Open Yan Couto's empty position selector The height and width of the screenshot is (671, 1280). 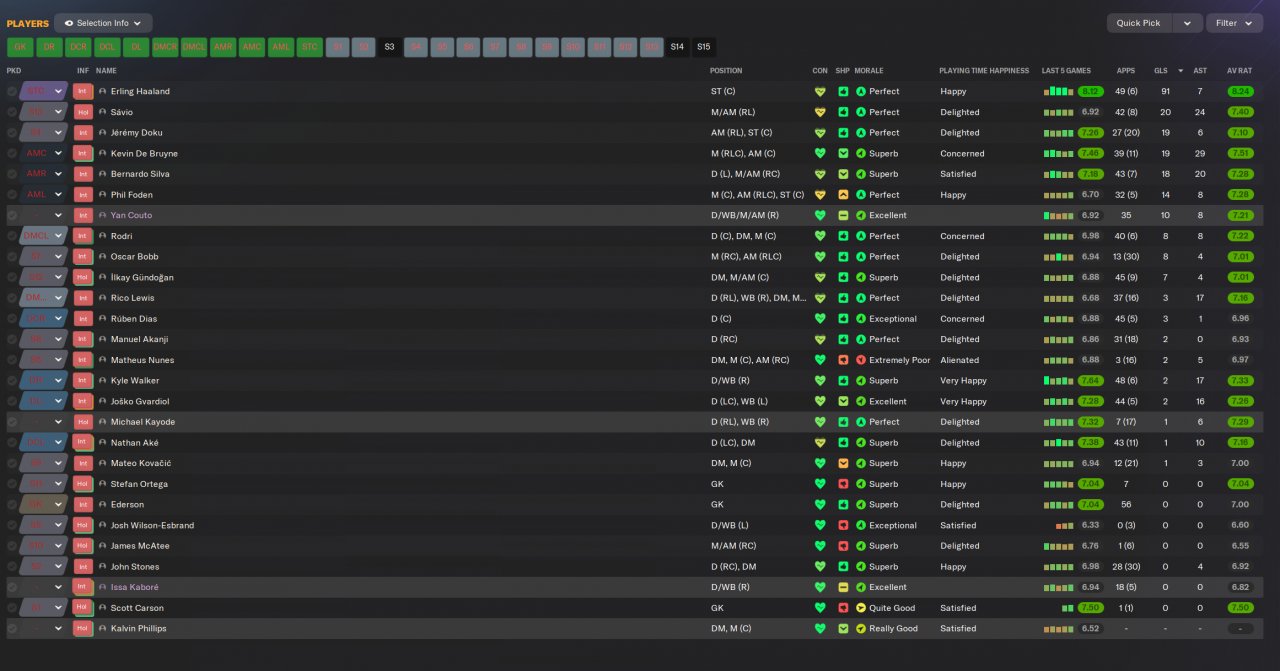tap(43, 215)
